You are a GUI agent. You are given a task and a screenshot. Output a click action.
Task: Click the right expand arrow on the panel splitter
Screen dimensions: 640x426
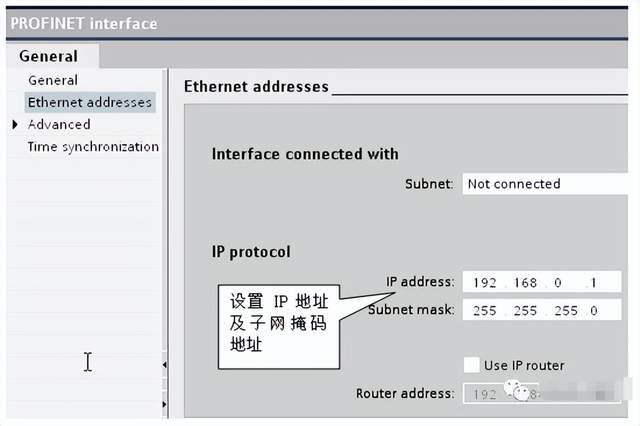pos(164,404)
